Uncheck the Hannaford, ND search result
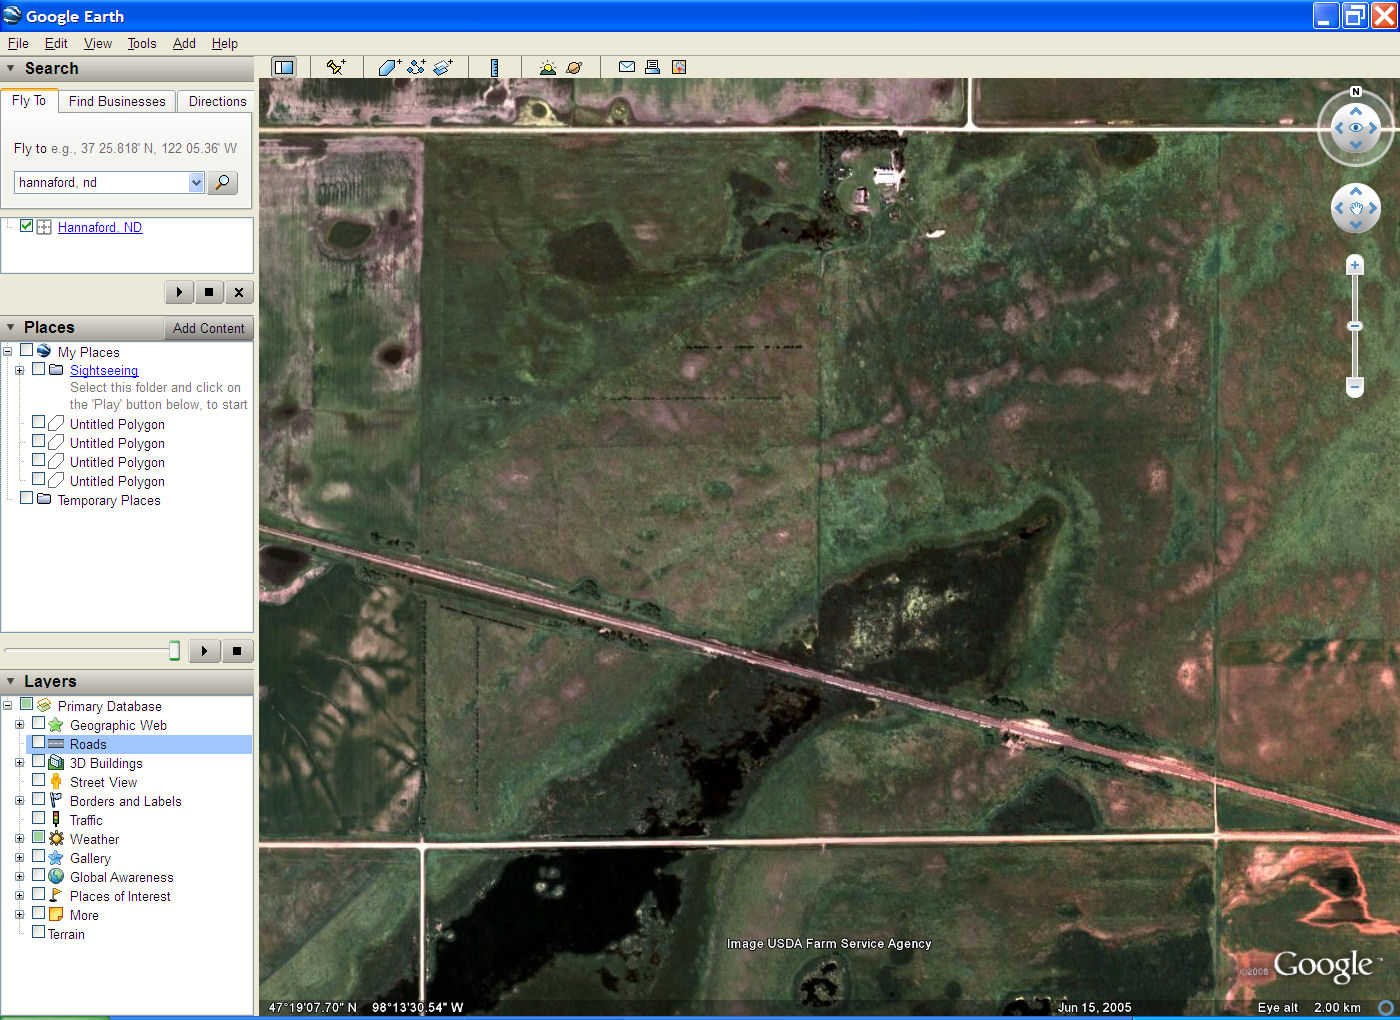 [x=27, y=226]
